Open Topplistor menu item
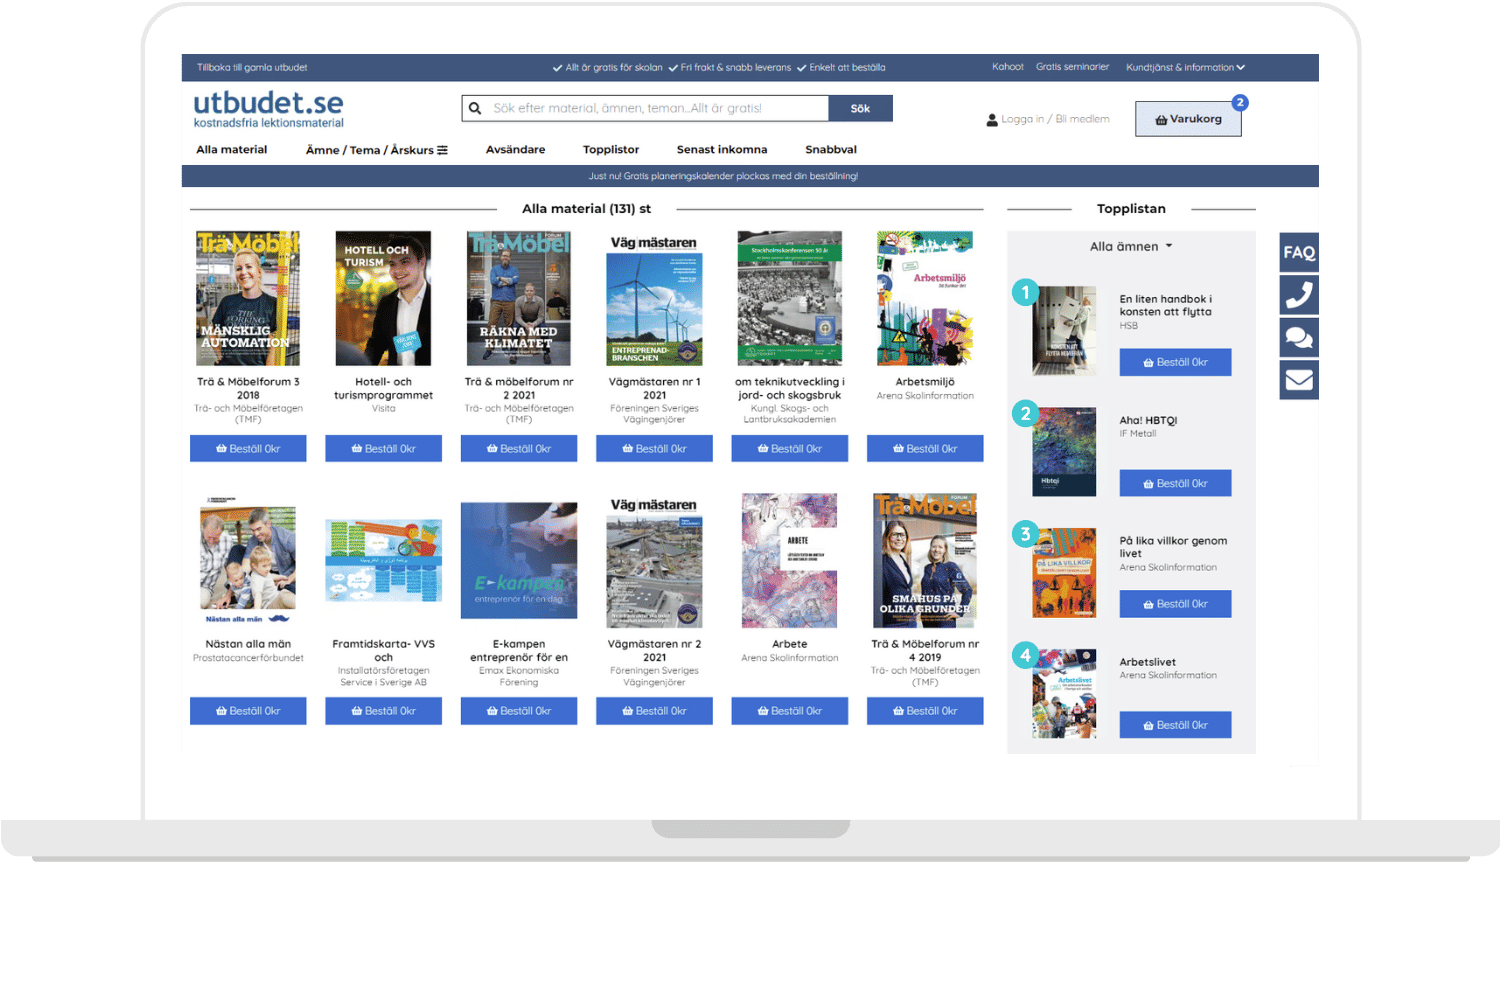The height and width of the screenshot is (1000, 1500). (x=611, y=149)
